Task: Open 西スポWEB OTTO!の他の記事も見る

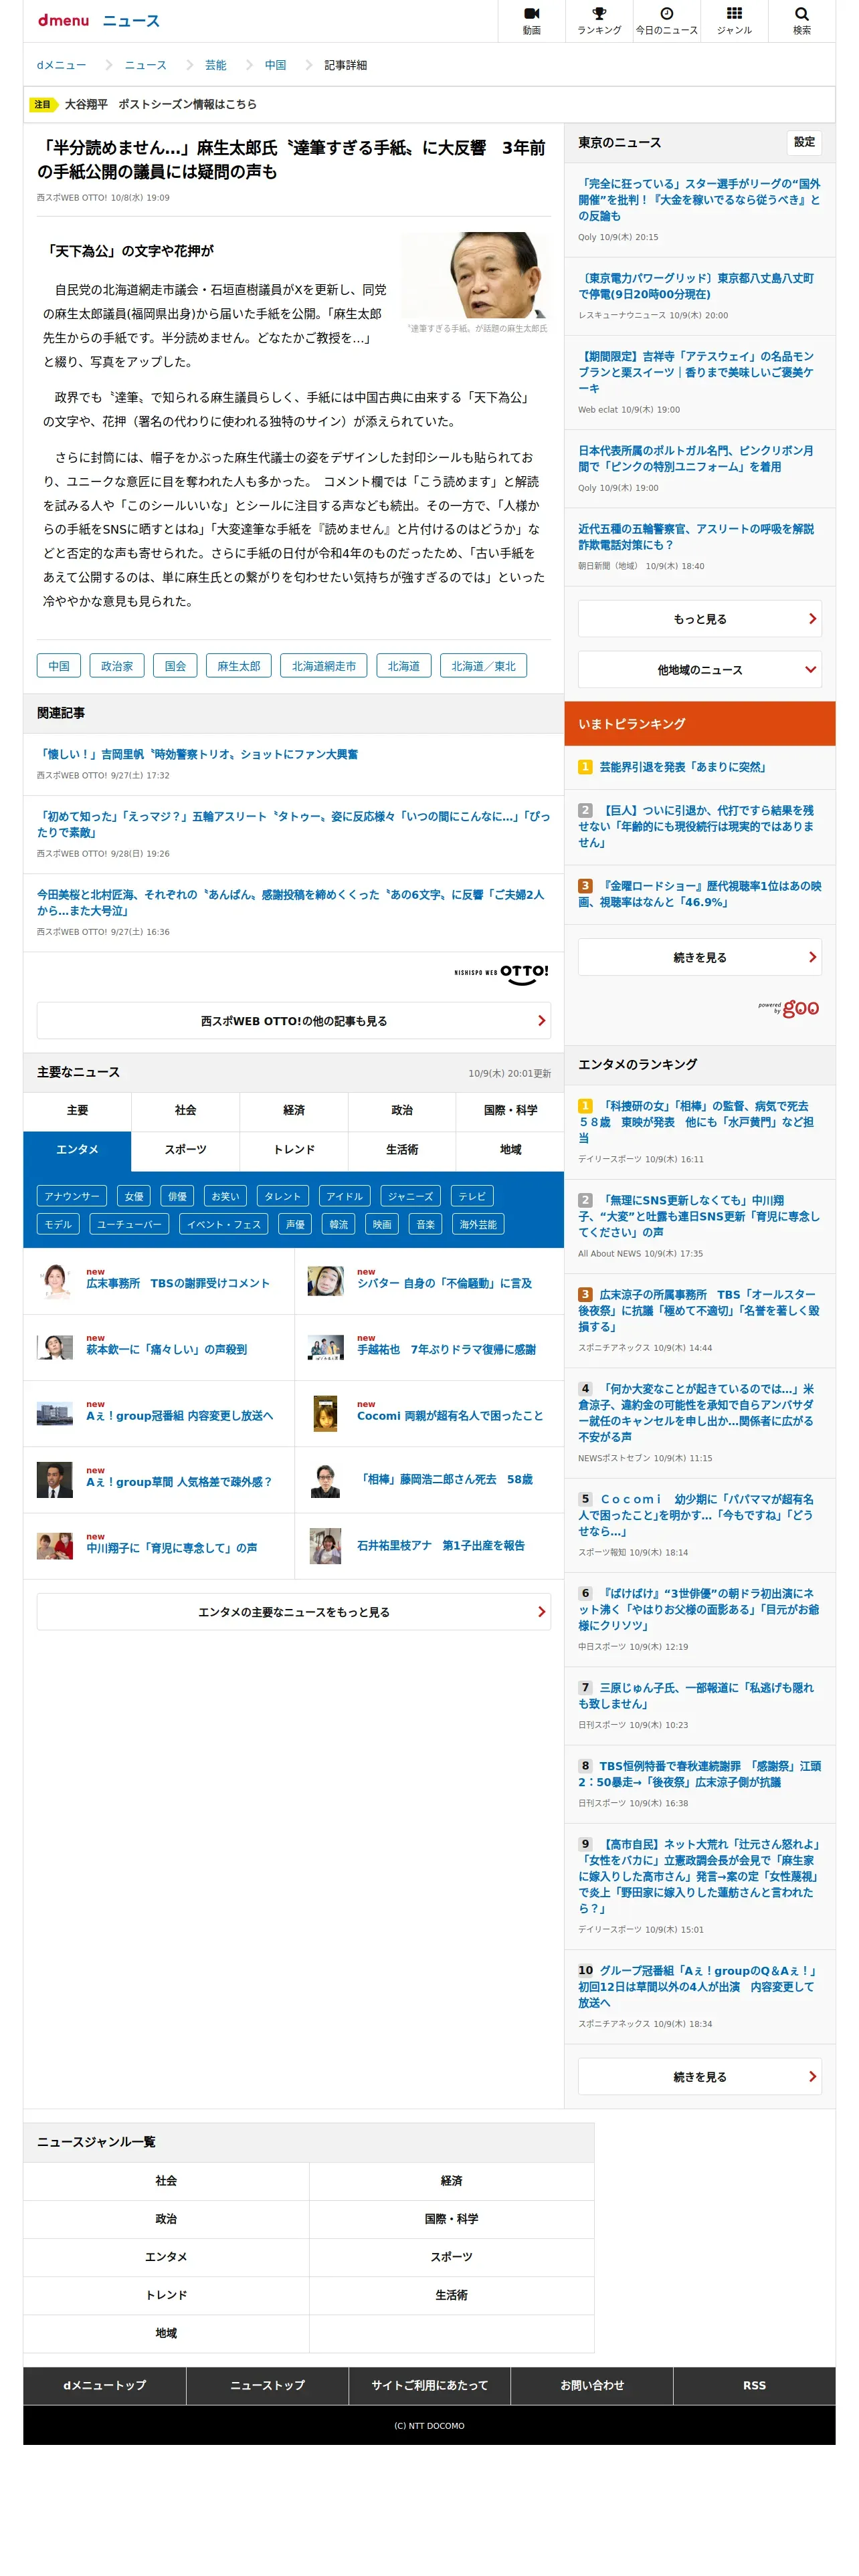Action: click(x=293, y=1020)
